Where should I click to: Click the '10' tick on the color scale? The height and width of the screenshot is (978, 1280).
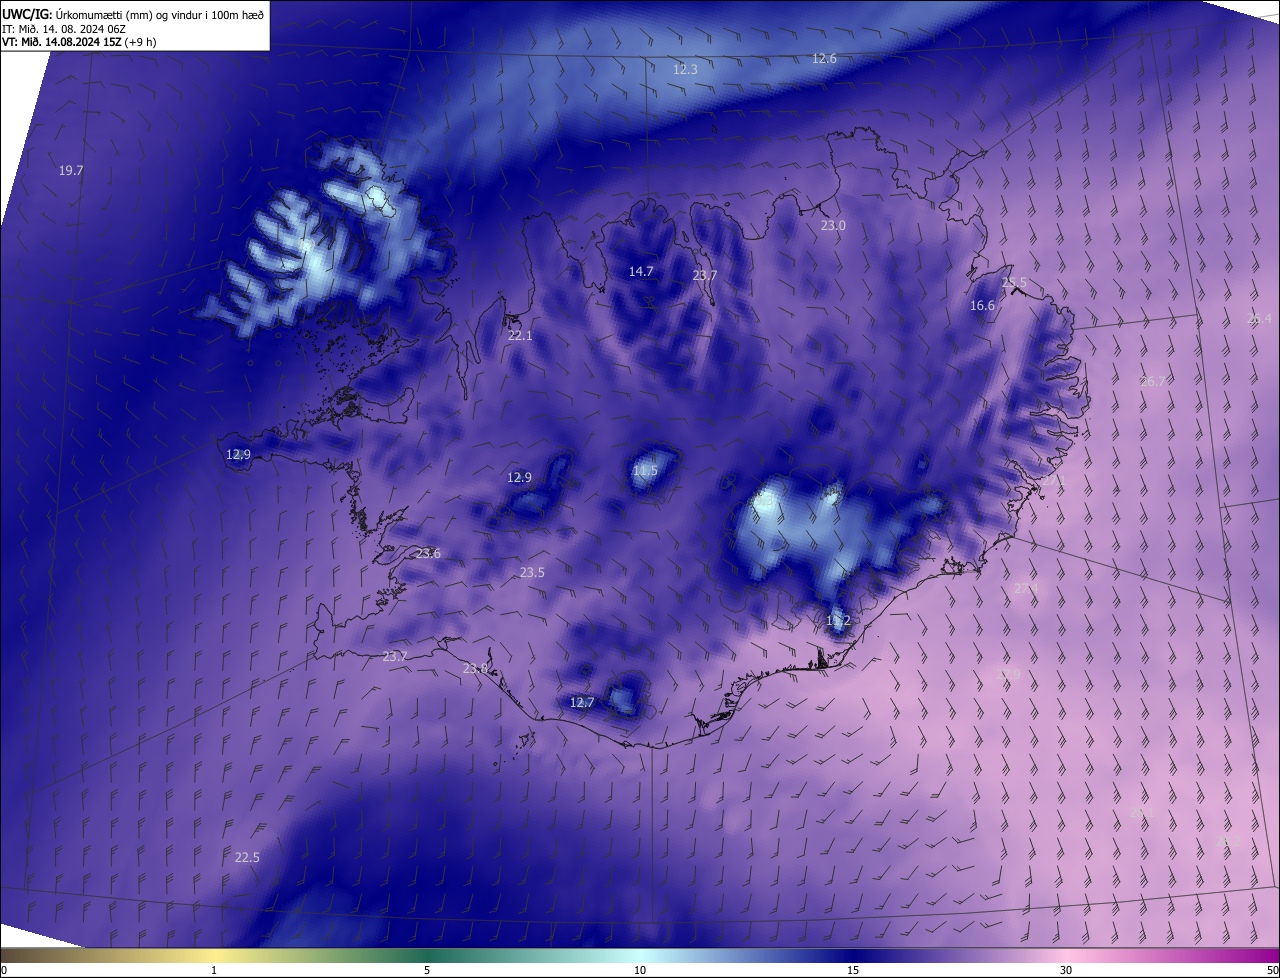click(640, 970)
